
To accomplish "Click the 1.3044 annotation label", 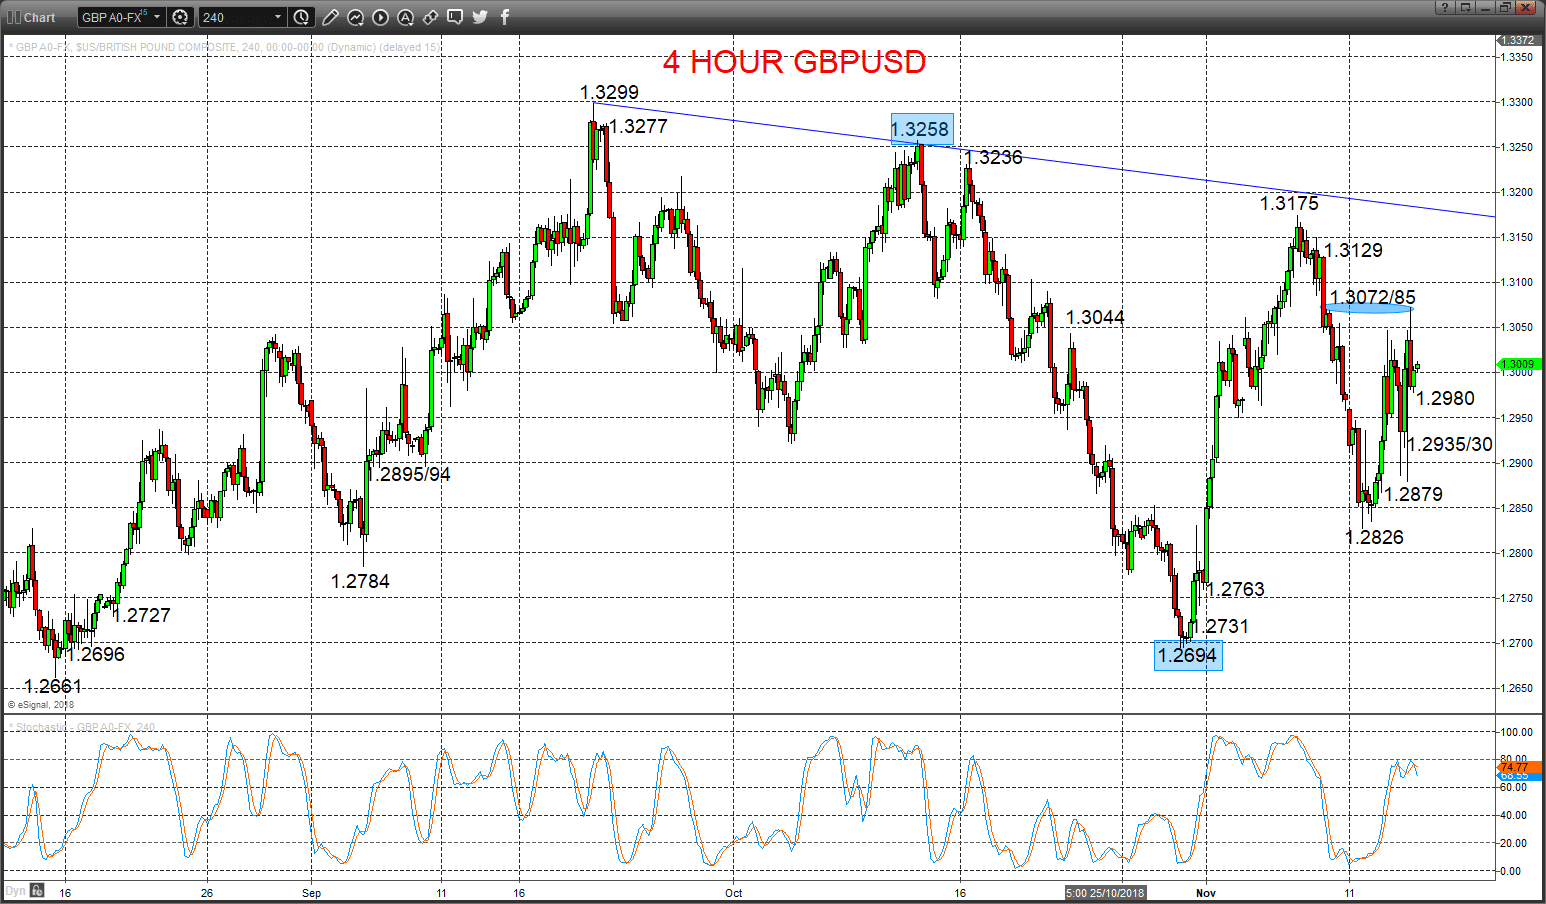I will [x=1095, y=317].
